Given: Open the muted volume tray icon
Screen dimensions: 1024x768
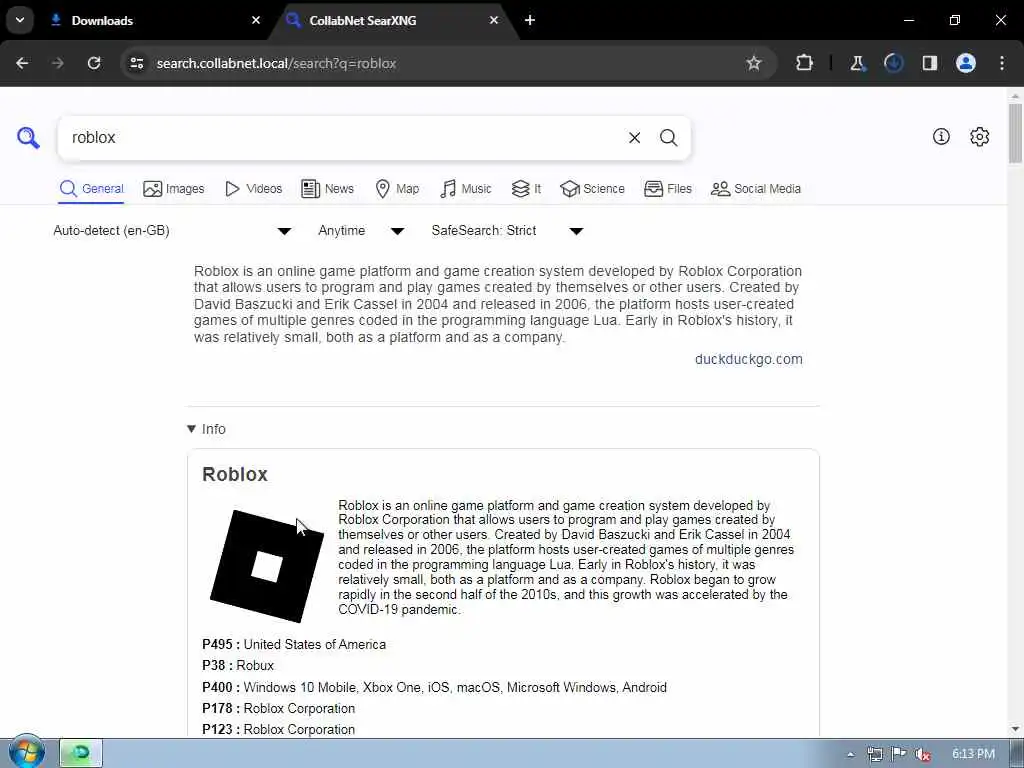Looking at the screenshot, I should 923,754.
